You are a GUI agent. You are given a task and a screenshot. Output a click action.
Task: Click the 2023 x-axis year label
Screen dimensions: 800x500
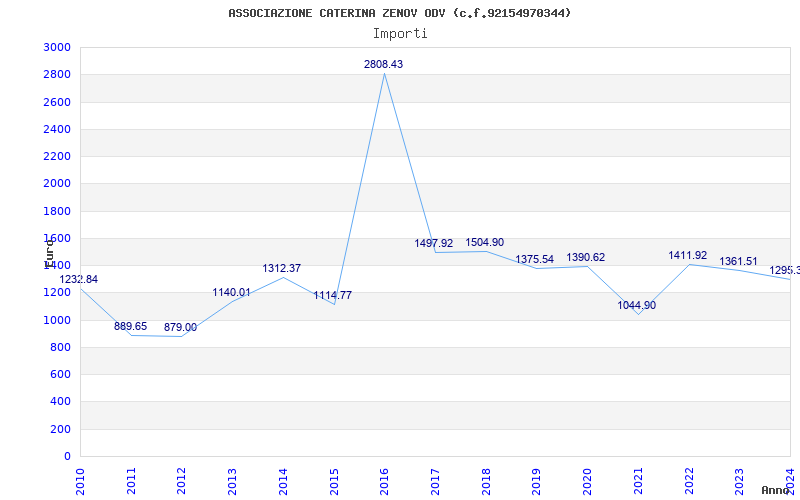point(739,481)
